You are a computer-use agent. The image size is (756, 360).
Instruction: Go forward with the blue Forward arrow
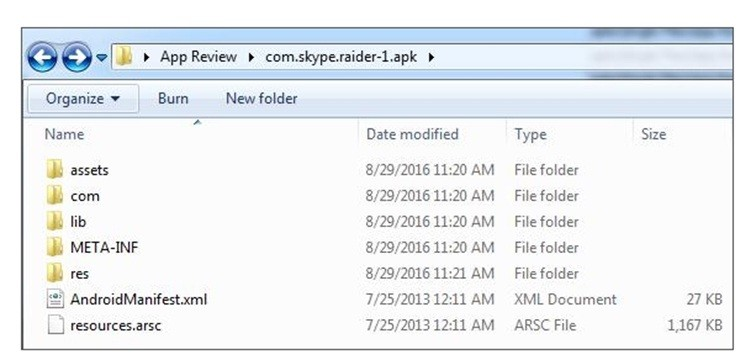coord(77,57)
